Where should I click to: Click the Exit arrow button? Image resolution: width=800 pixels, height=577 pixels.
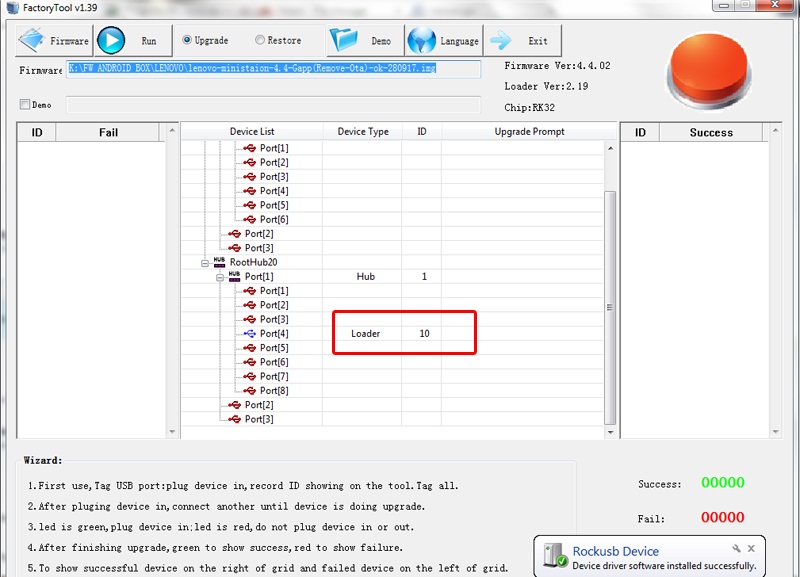click(522, 41)
